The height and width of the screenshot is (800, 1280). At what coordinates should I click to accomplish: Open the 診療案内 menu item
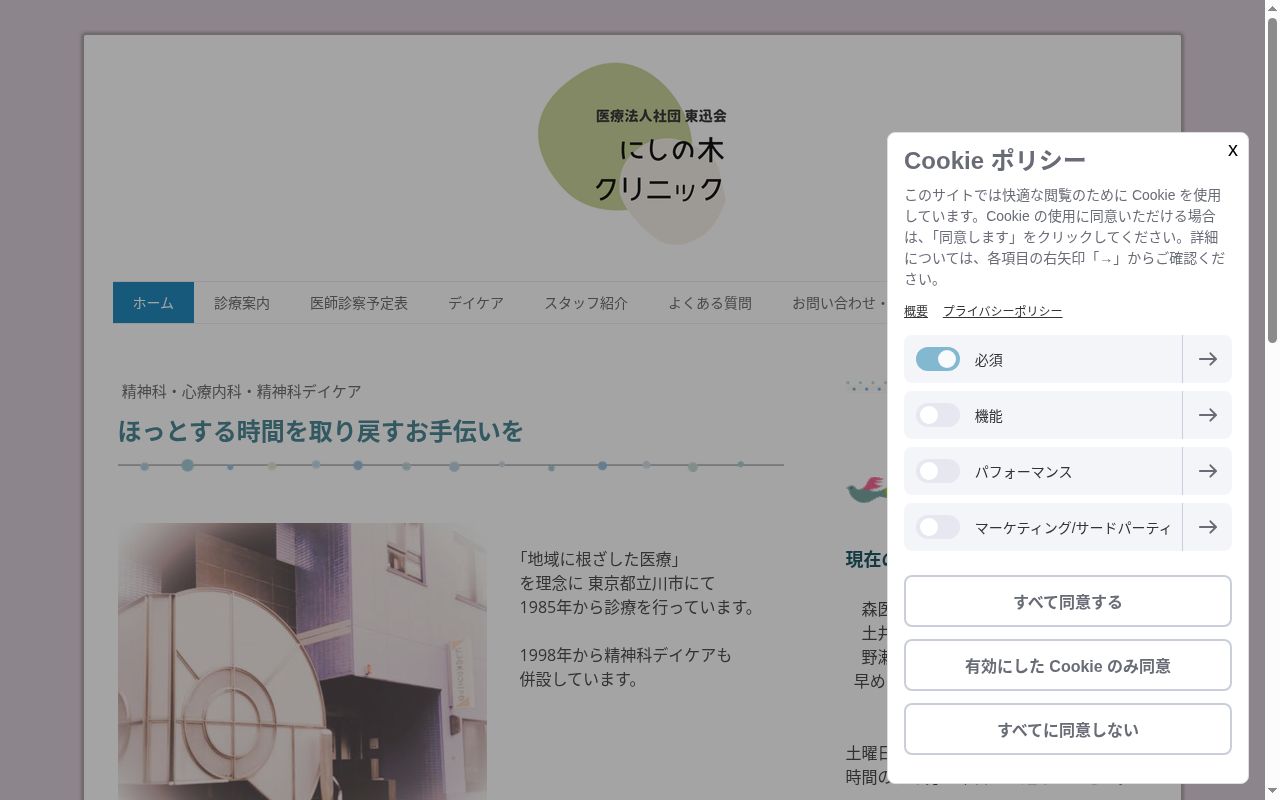point(242,303)
